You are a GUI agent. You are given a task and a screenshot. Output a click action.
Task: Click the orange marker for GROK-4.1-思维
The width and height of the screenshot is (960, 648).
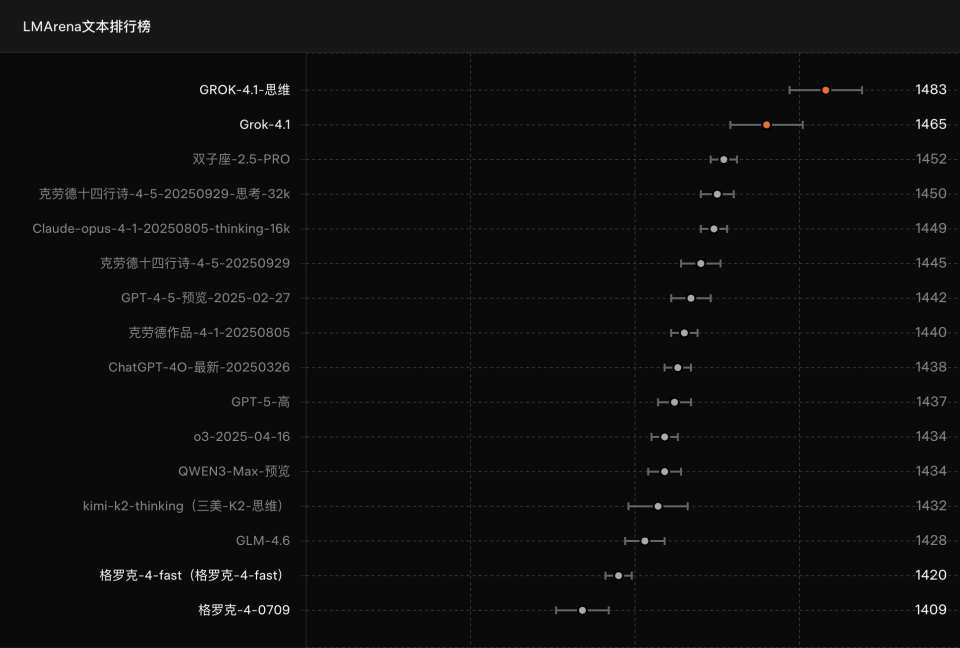pyautogui.click(x=826, y=89)
